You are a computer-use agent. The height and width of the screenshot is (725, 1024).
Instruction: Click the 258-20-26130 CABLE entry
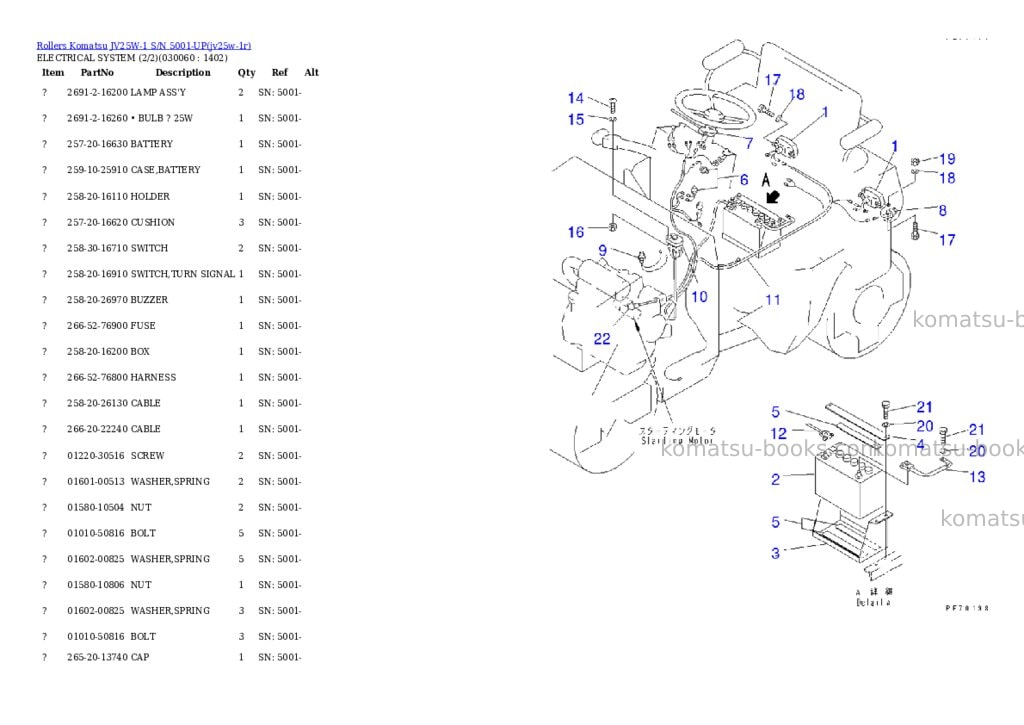[x=171, y=403]
